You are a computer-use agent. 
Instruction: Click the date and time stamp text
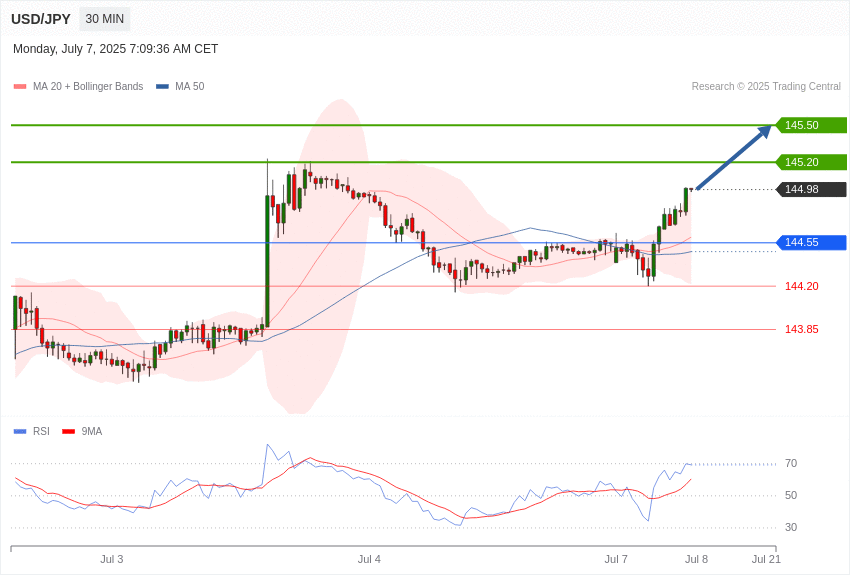[115, 49]
